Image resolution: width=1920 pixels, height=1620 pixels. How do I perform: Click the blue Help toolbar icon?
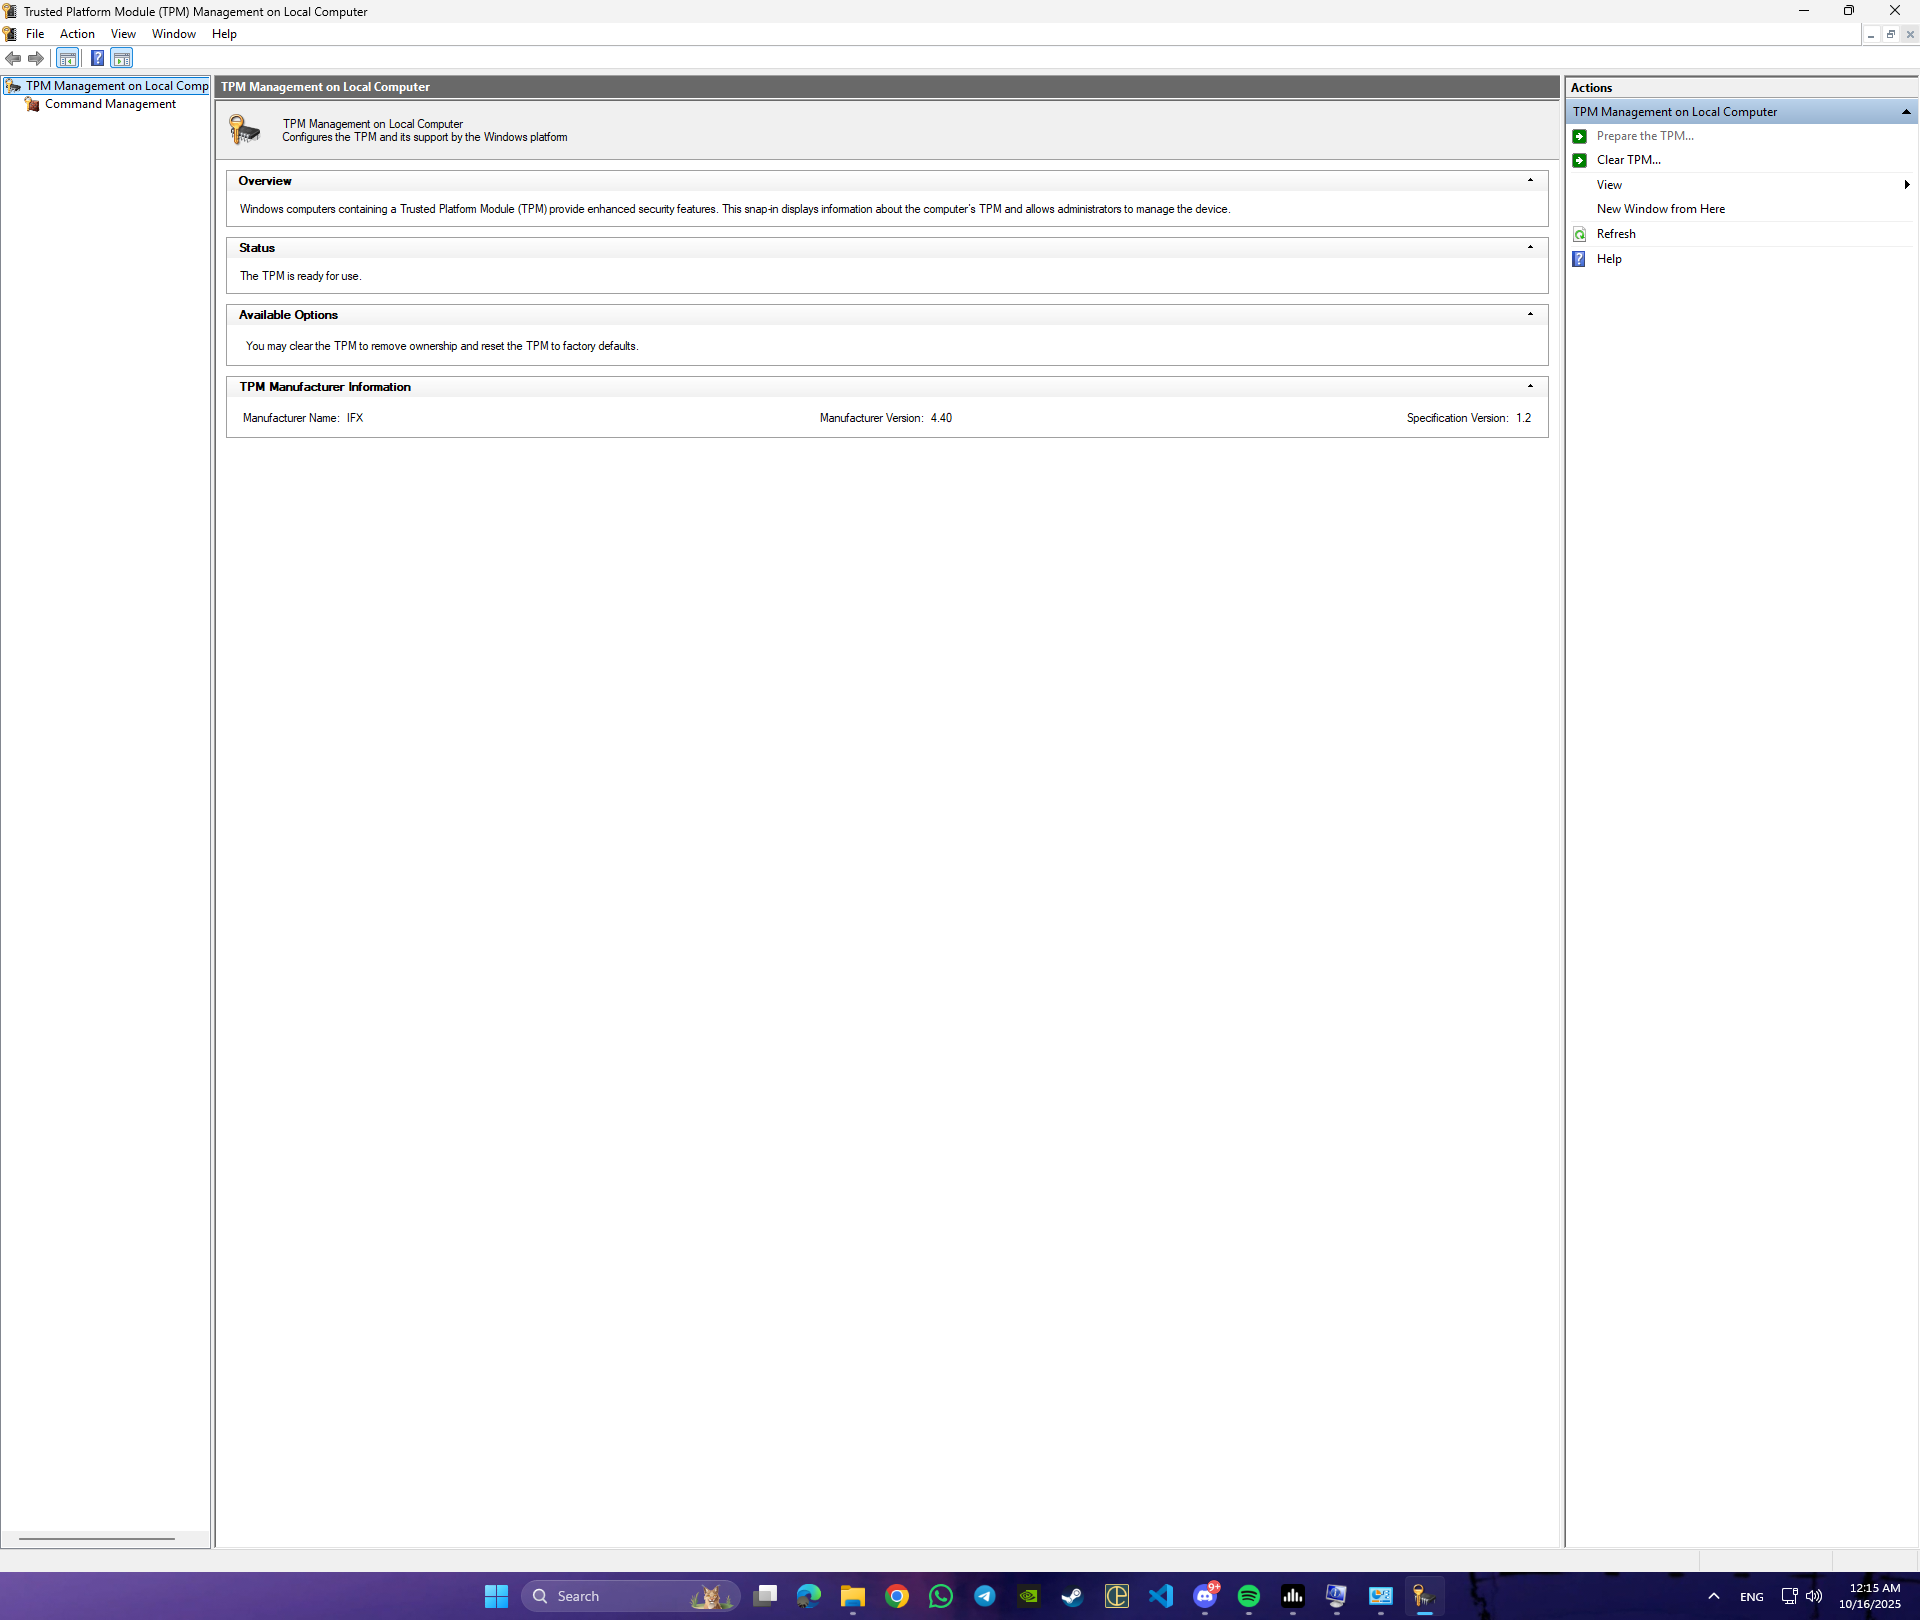pos(97,58)
